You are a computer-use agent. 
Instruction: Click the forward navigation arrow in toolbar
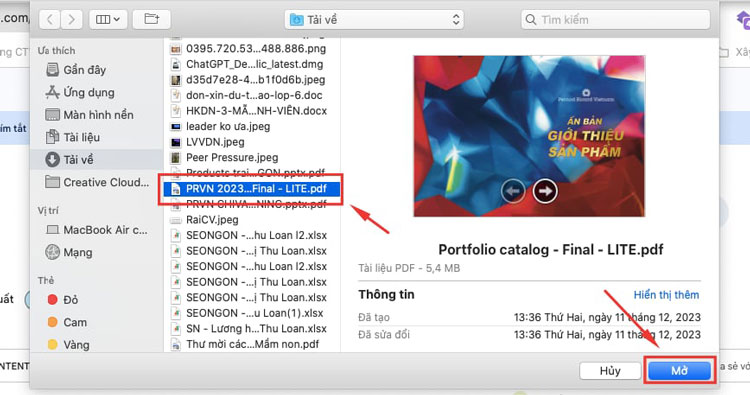[71, 20]
